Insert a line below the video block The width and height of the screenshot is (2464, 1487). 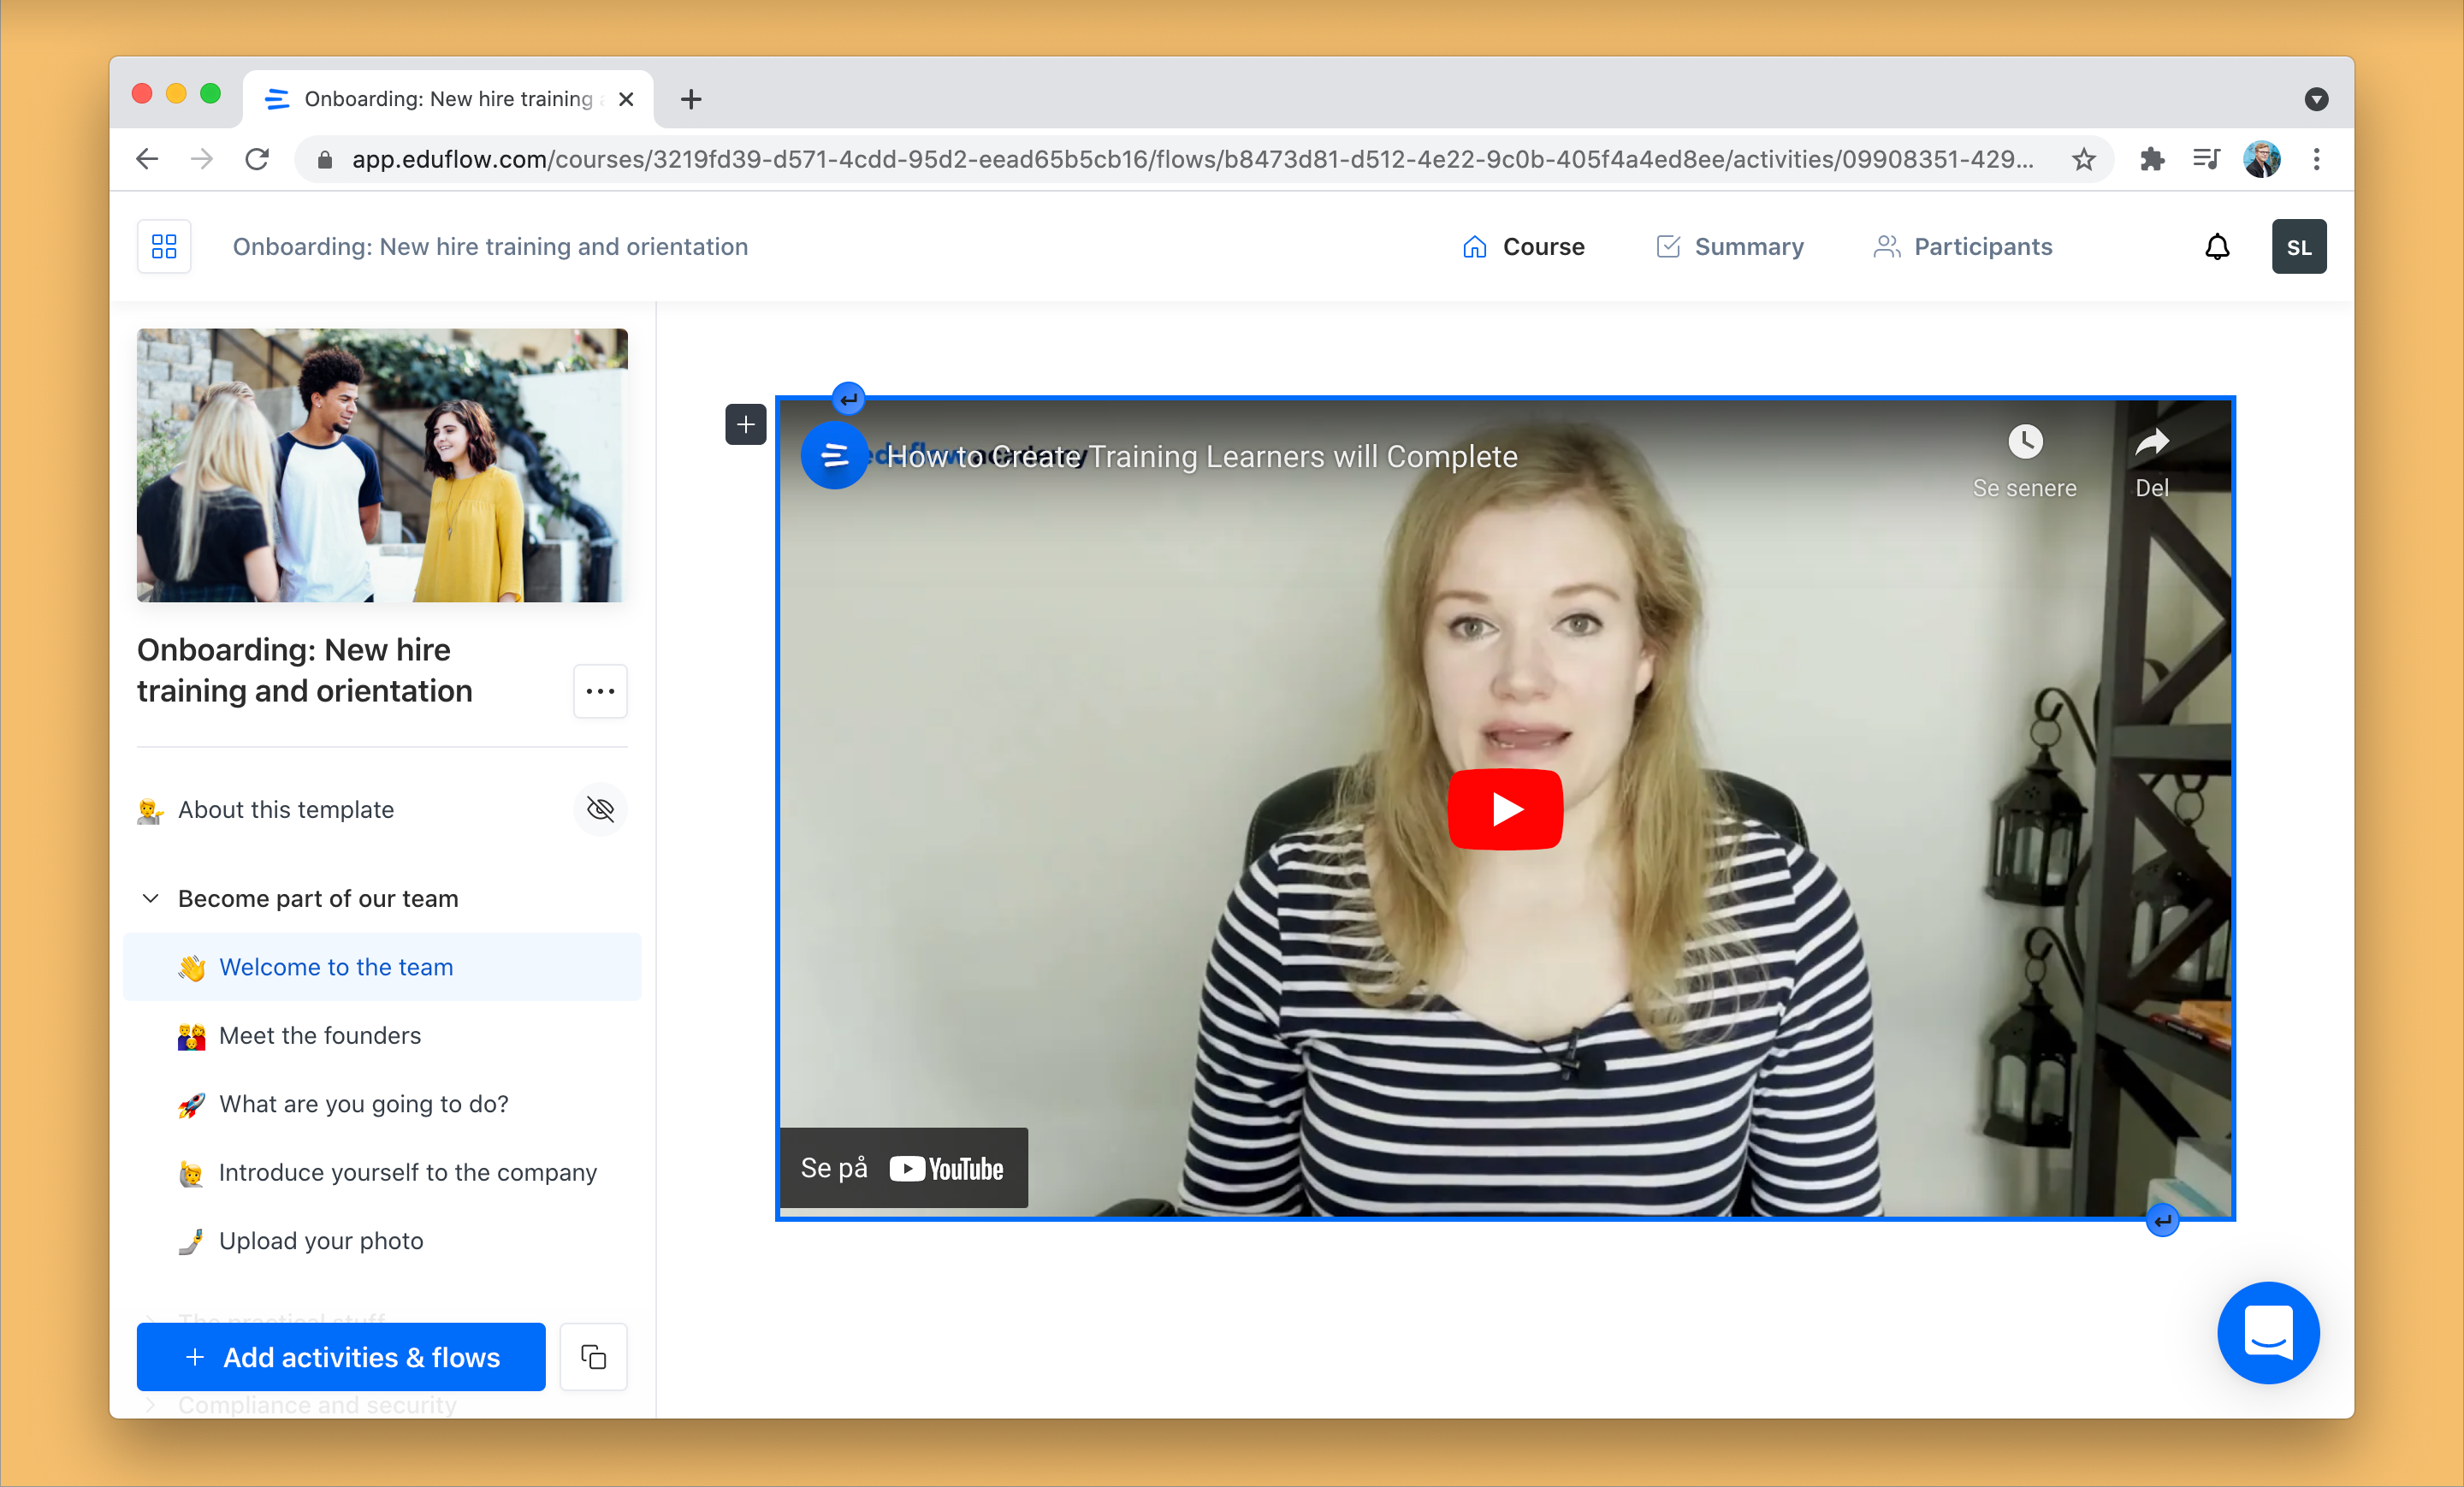(x=2162, y=1220)
